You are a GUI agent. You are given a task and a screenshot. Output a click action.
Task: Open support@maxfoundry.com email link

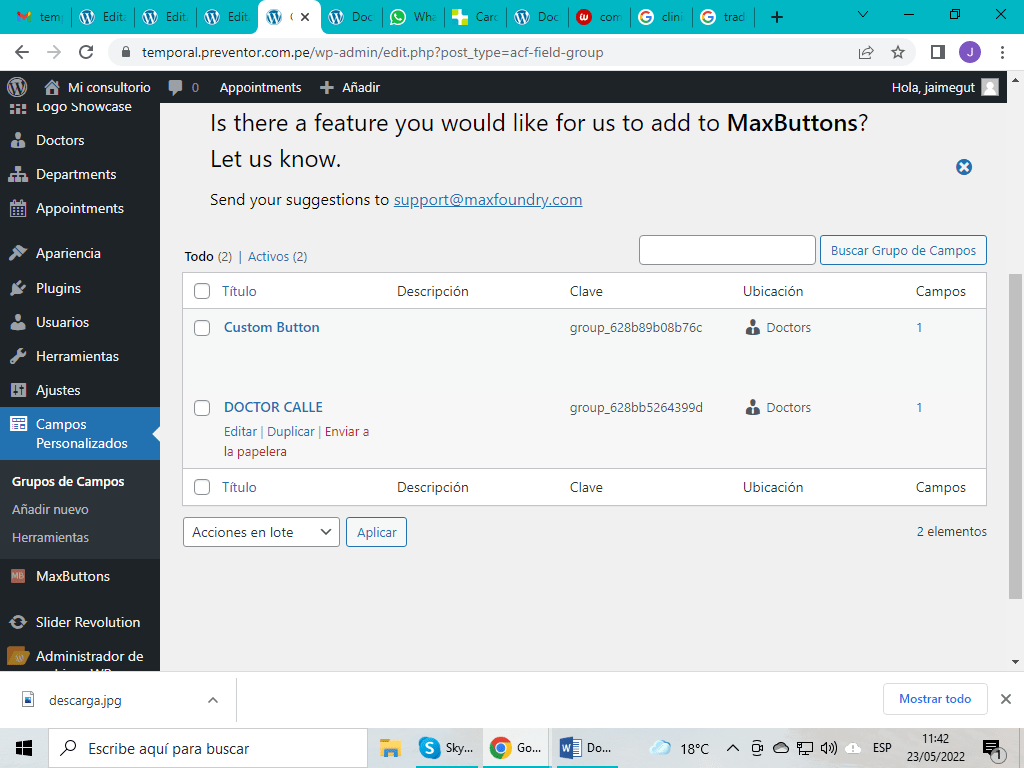click(488, 200)
